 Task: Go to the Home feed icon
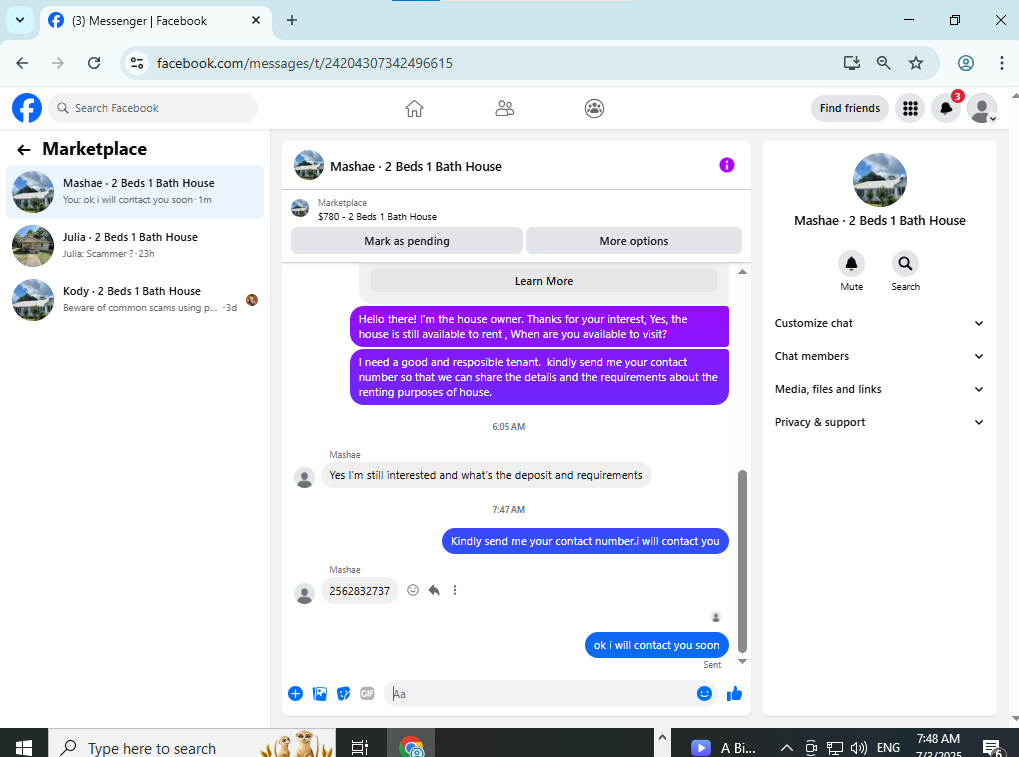pyautogui.click(x=414, y=109)
